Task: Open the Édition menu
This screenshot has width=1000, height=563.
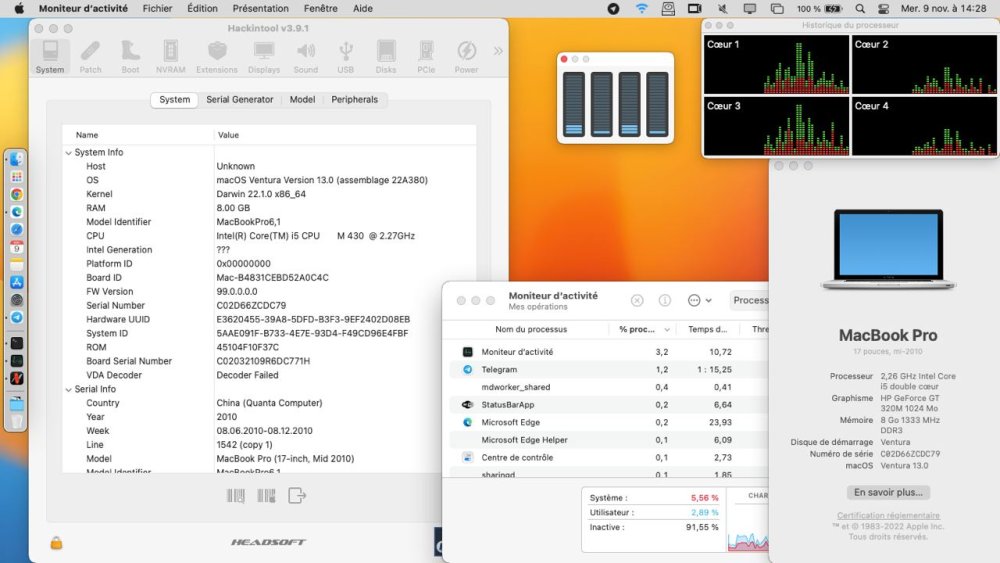Action: 202,8
